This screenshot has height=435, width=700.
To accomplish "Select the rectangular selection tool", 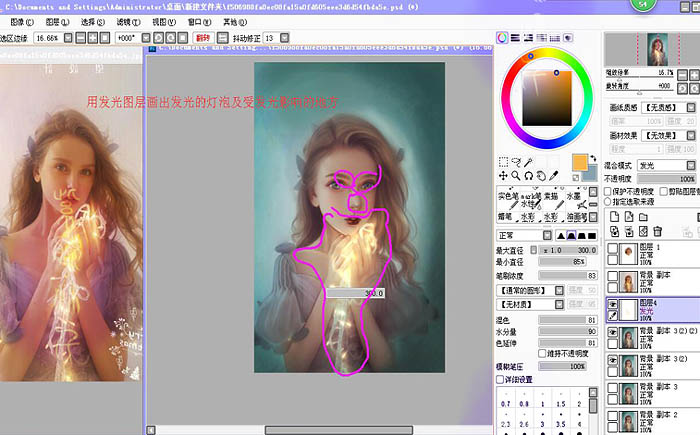I will (503, 162).
